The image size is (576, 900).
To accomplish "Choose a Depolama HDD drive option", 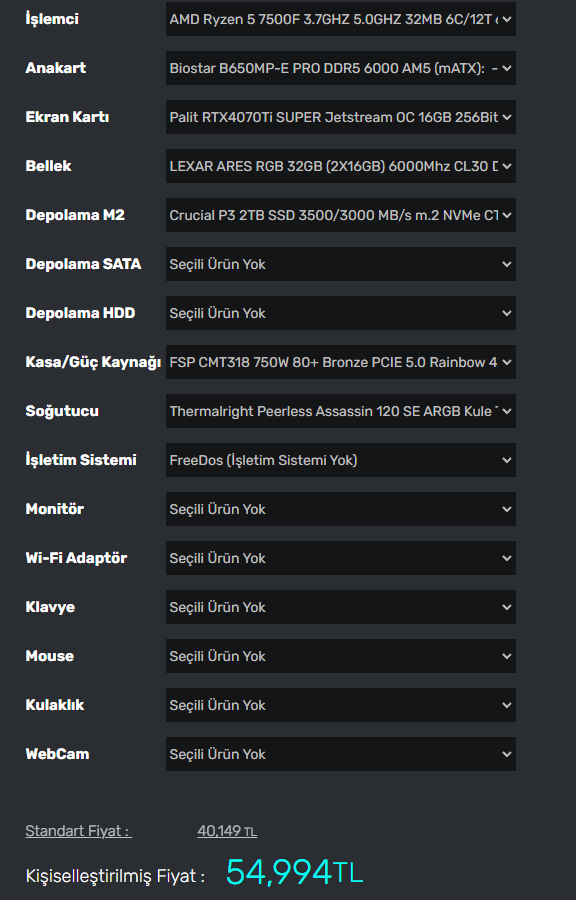I will tap(341, 313).
